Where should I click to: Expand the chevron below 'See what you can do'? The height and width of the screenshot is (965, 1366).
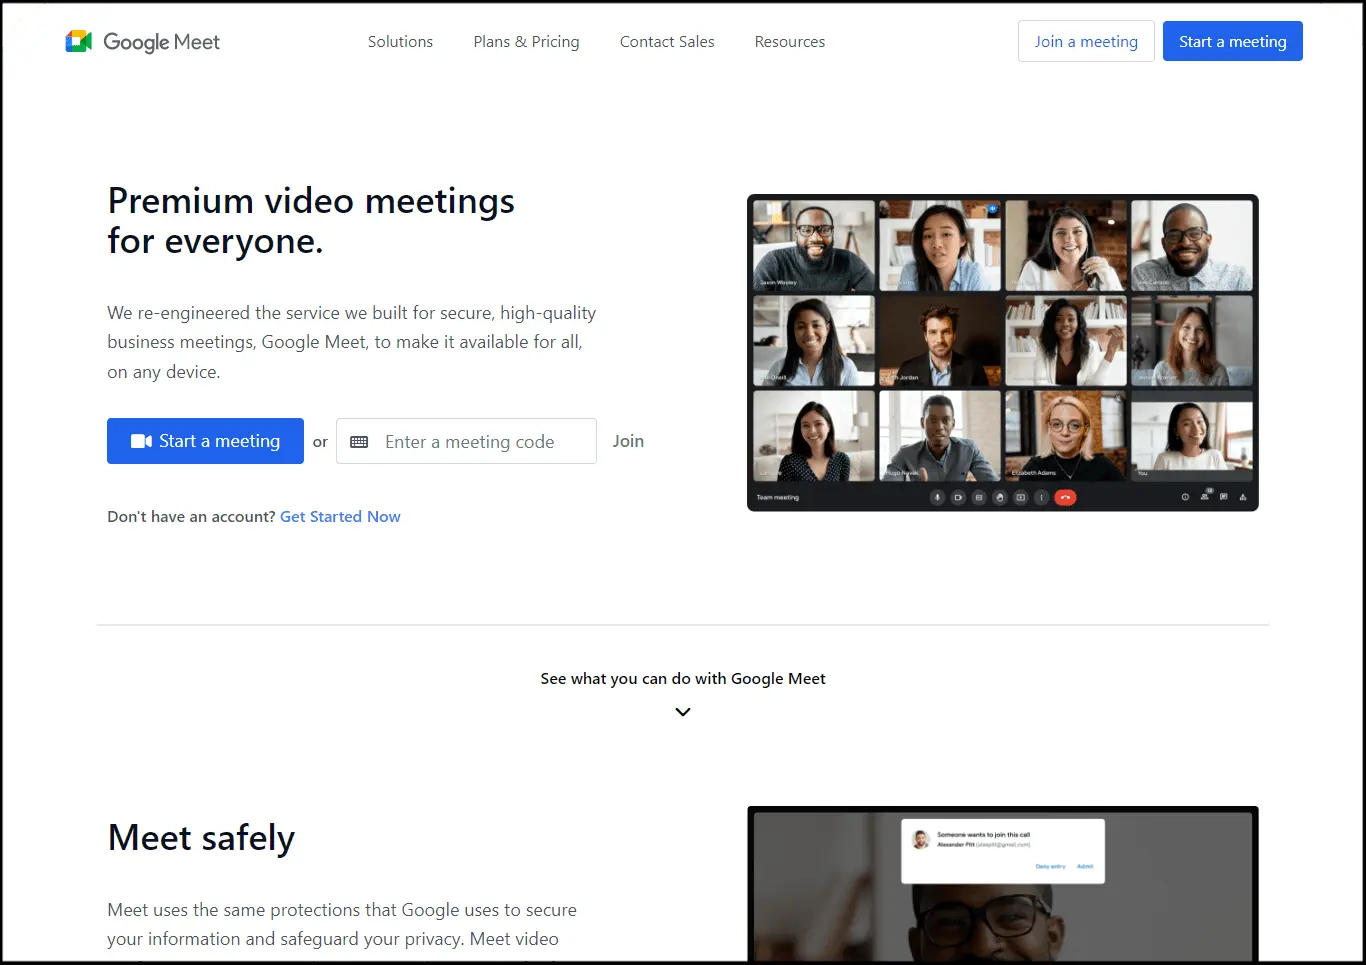click(683, 712)
